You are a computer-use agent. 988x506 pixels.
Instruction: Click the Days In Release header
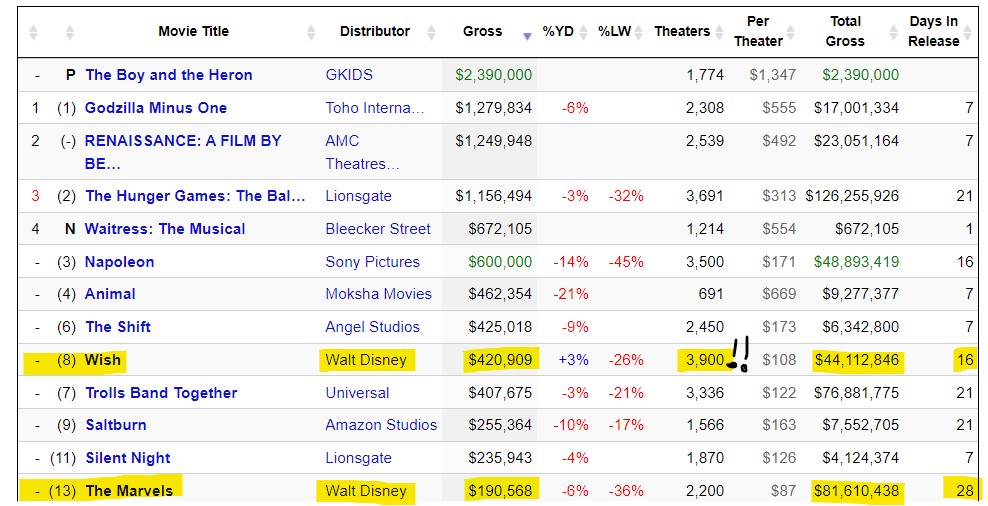point(934,32)
